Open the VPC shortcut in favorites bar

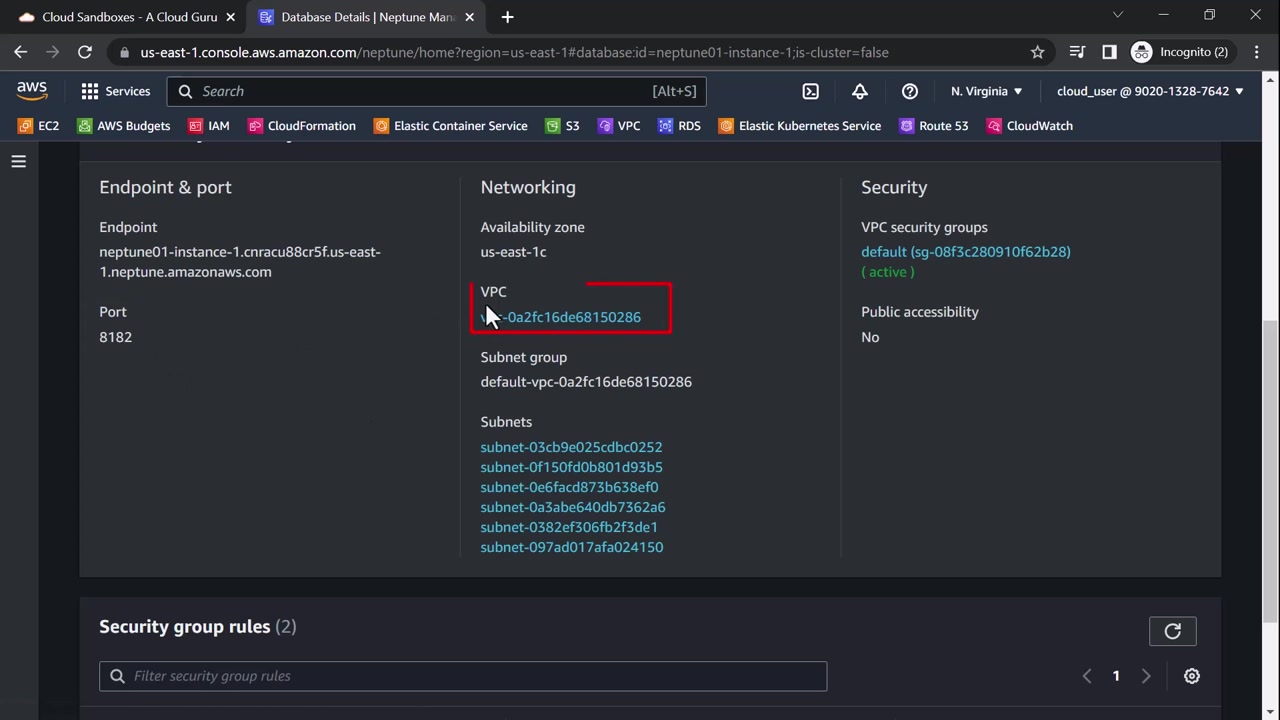pos(619,126)
